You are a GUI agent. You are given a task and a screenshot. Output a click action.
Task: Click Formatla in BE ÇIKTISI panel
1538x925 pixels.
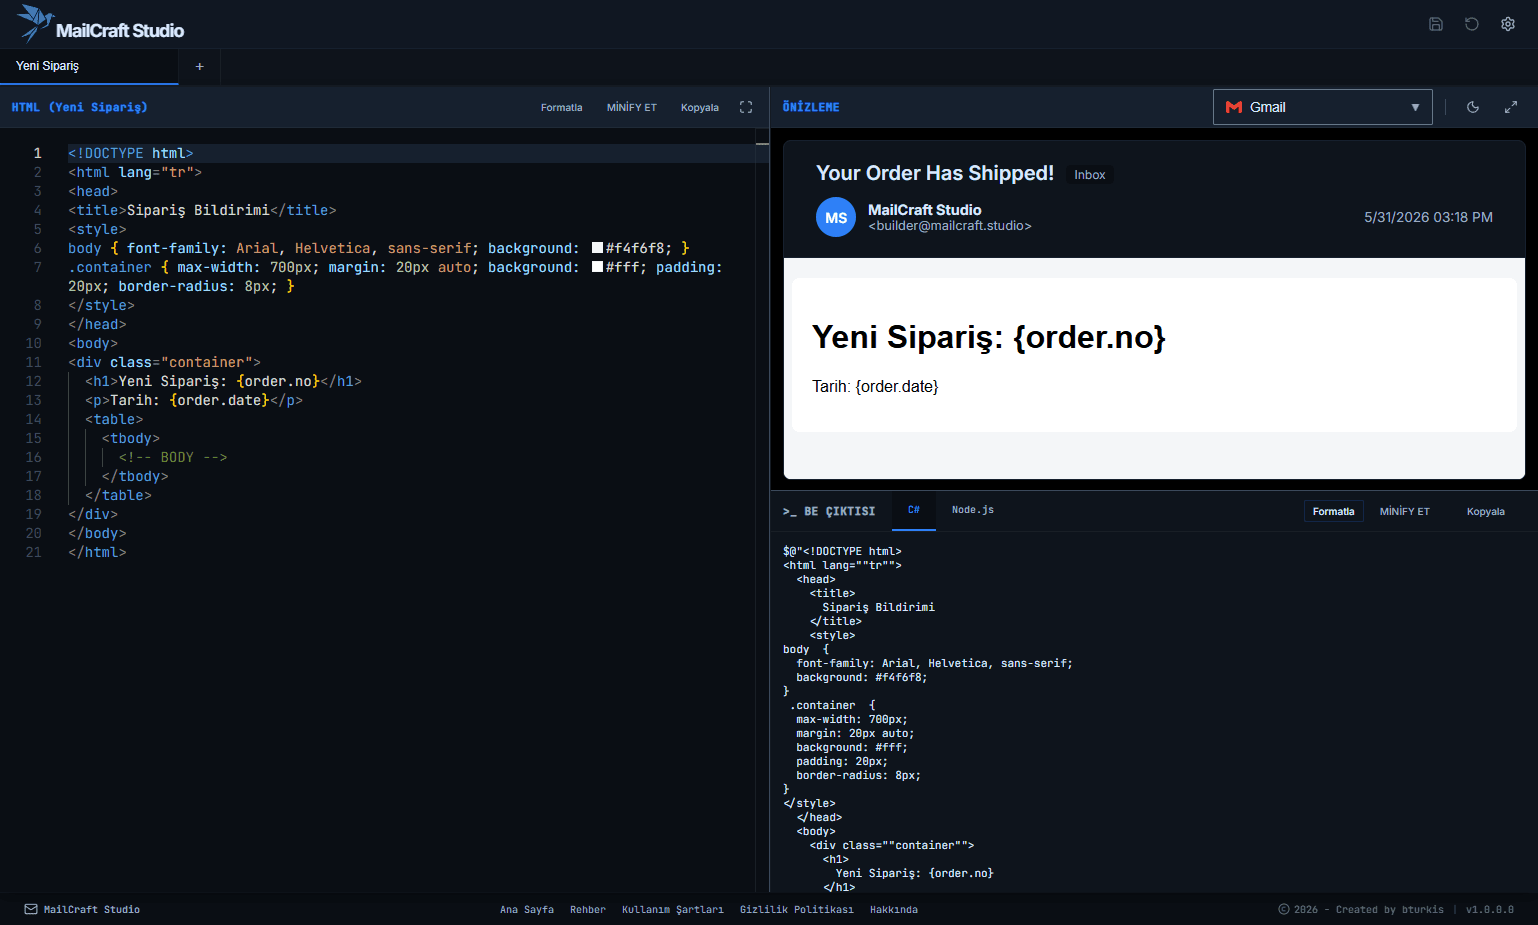pos(1333,511)
